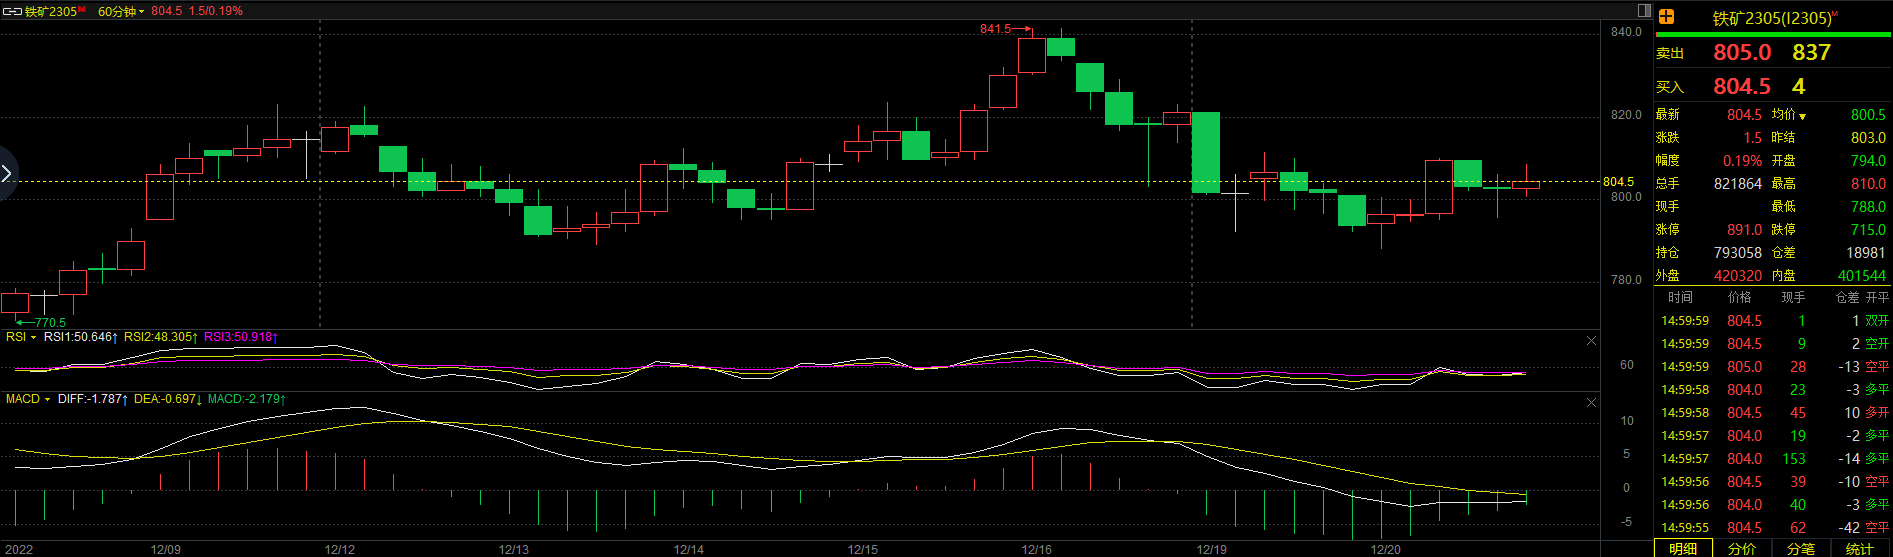This screenshot has height=557, width=1893.
Task: Click the 买入 price 804.5
Action: [x=1742, y=87]
